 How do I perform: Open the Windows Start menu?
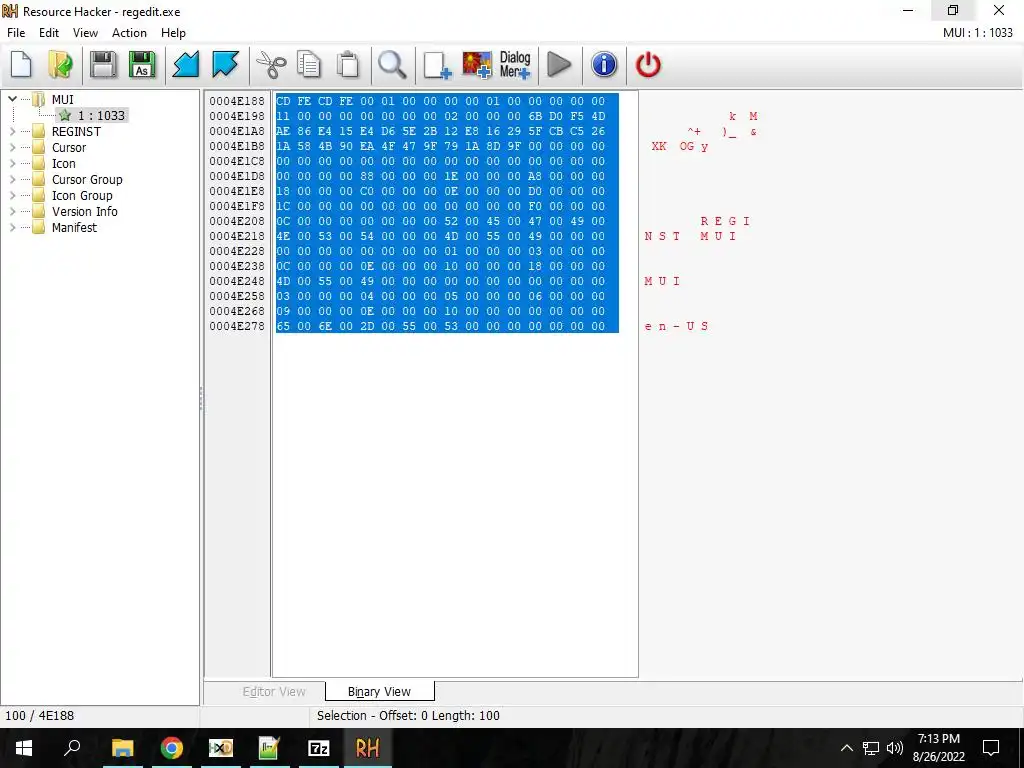click(24, 748)
